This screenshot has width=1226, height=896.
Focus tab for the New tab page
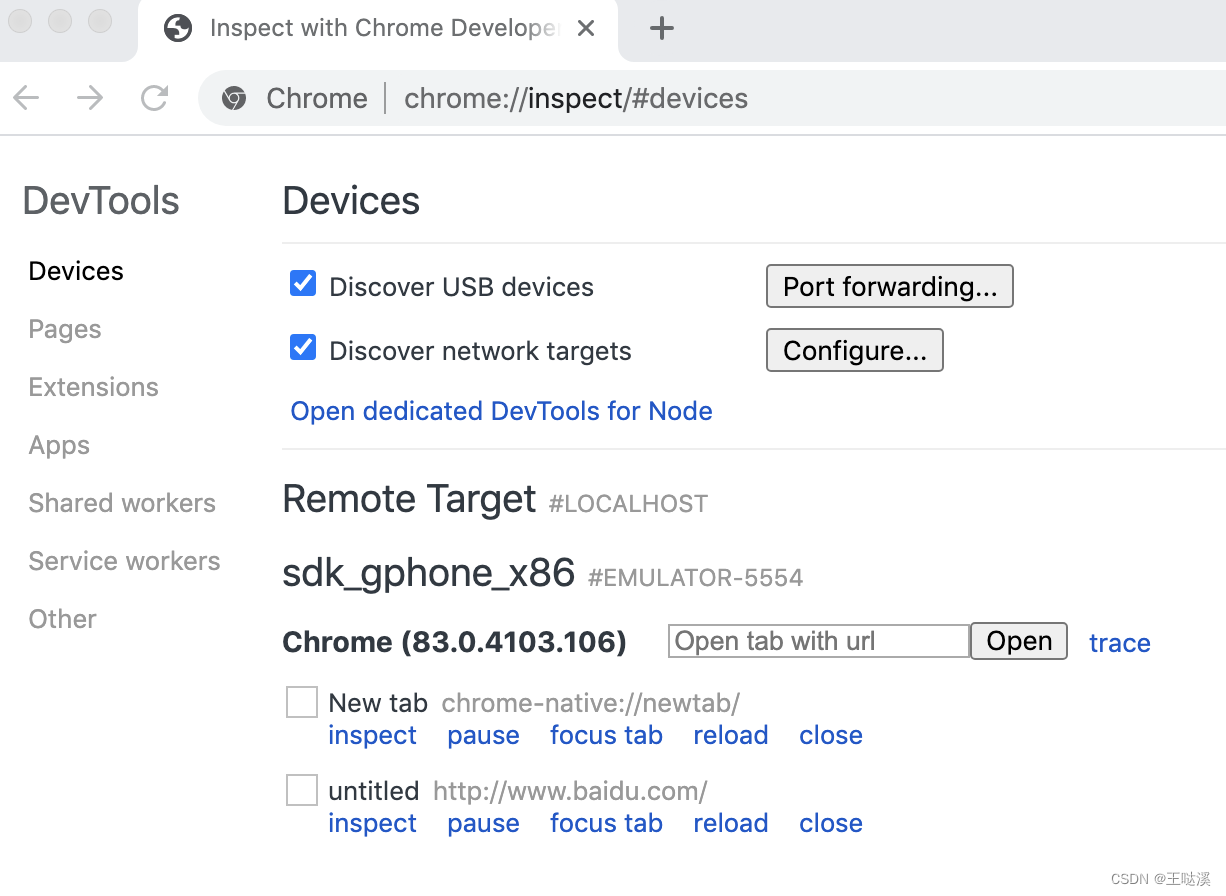click(x=606, y=735)
